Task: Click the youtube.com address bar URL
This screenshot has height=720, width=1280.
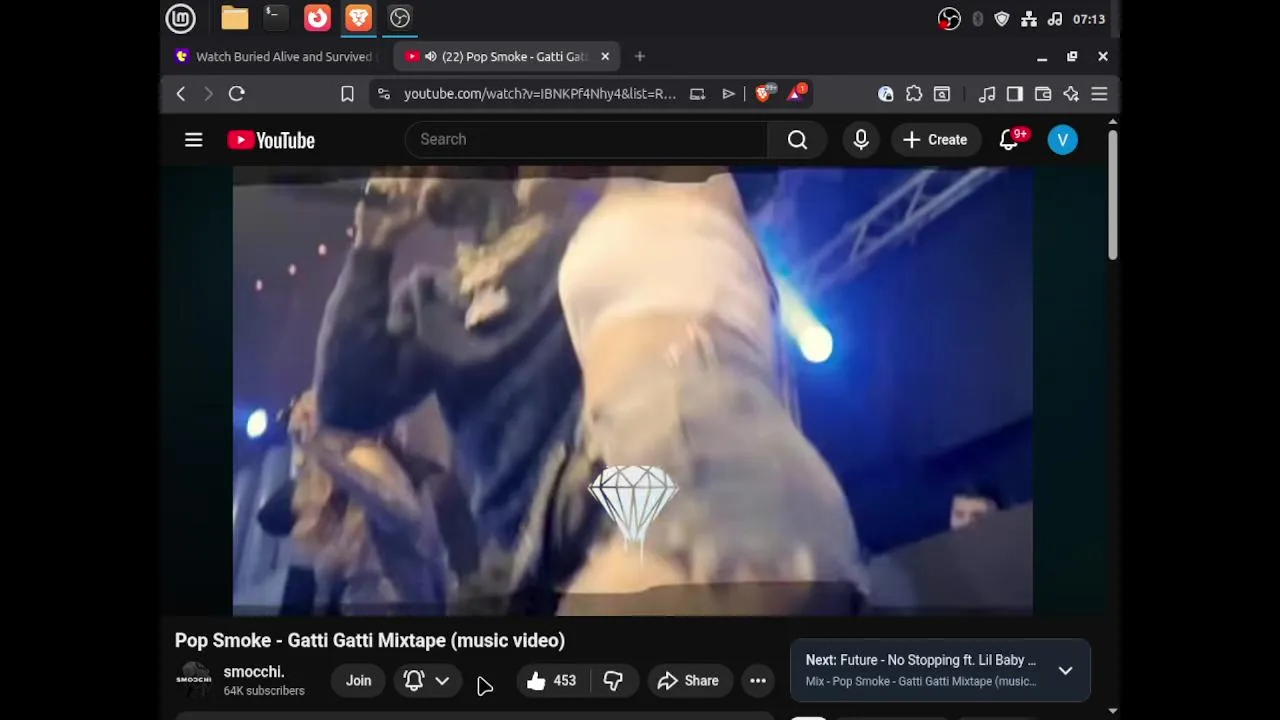Action: (540, 94)
